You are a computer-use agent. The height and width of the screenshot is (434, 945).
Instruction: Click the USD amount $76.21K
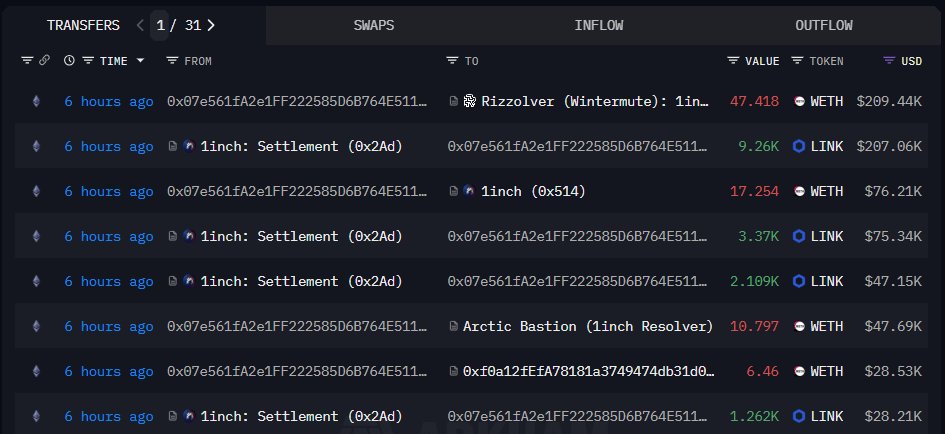[x=893, y=191]
